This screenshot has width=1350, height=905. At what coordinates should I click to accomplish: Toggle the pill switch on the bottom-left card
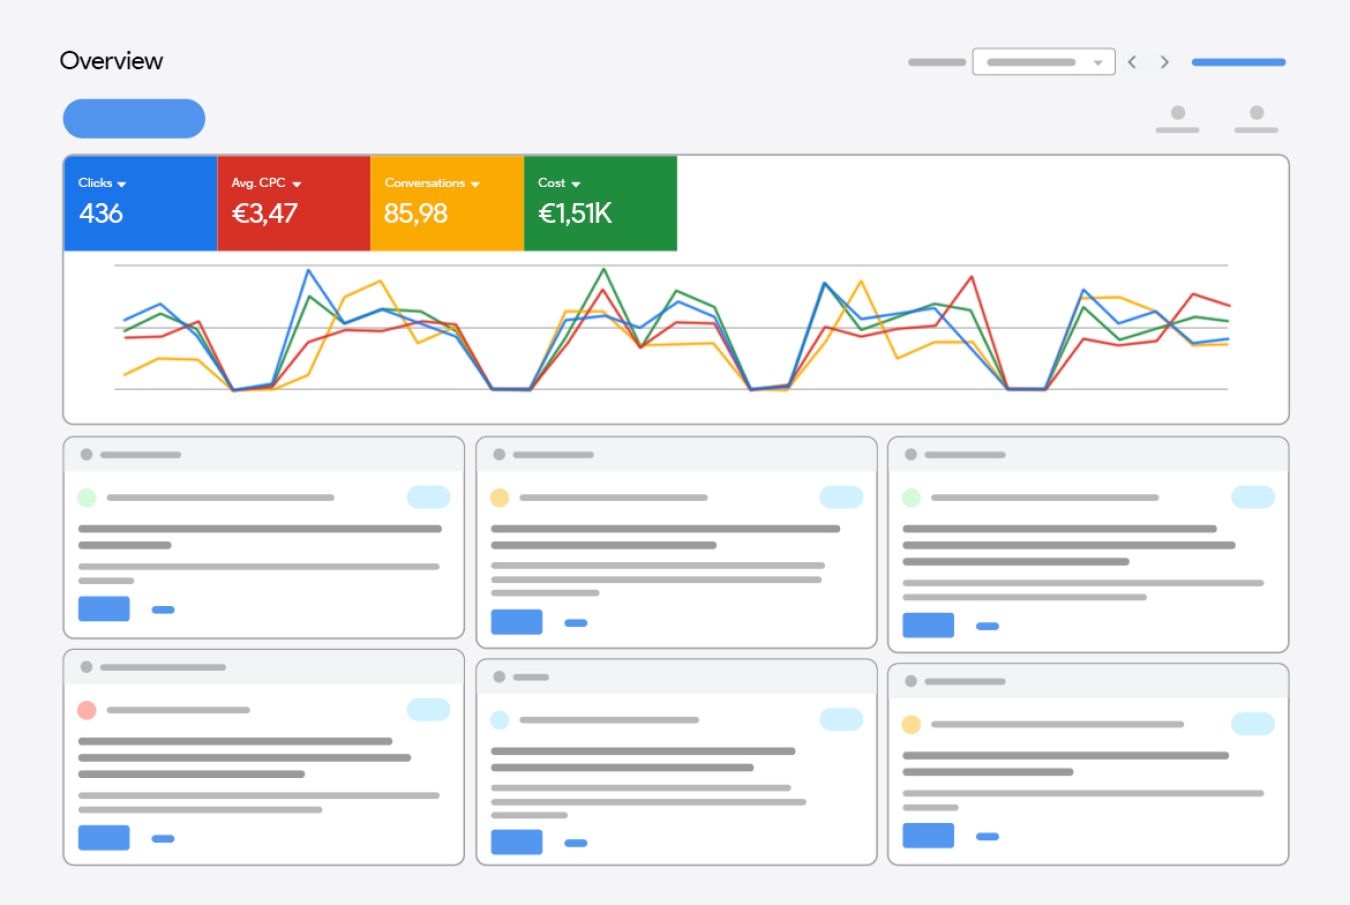[428, 710]
